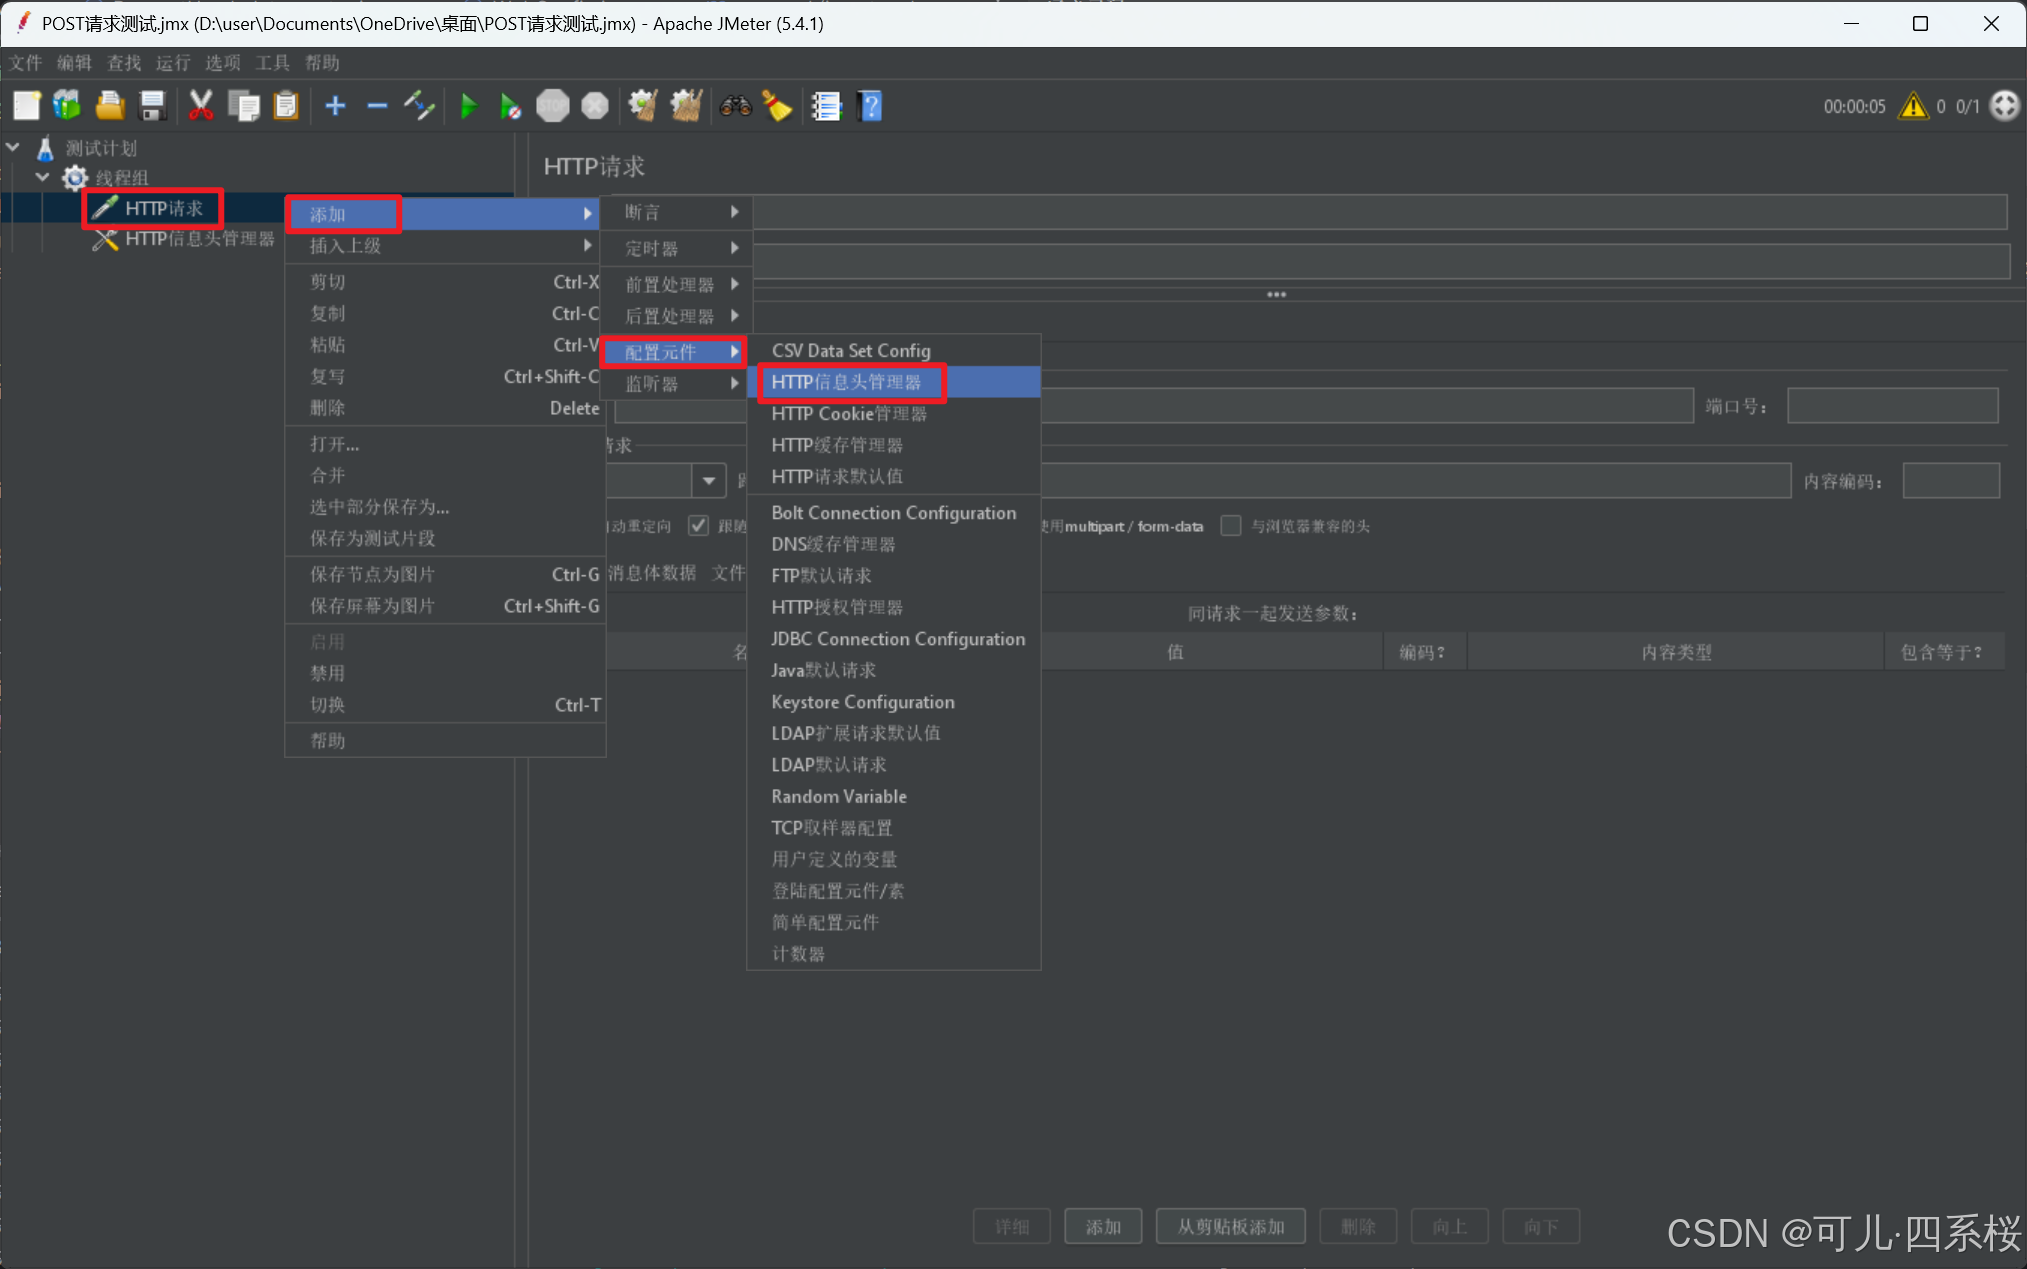
Task: Open the request method dropdown arrow
Action: (708, 481)
